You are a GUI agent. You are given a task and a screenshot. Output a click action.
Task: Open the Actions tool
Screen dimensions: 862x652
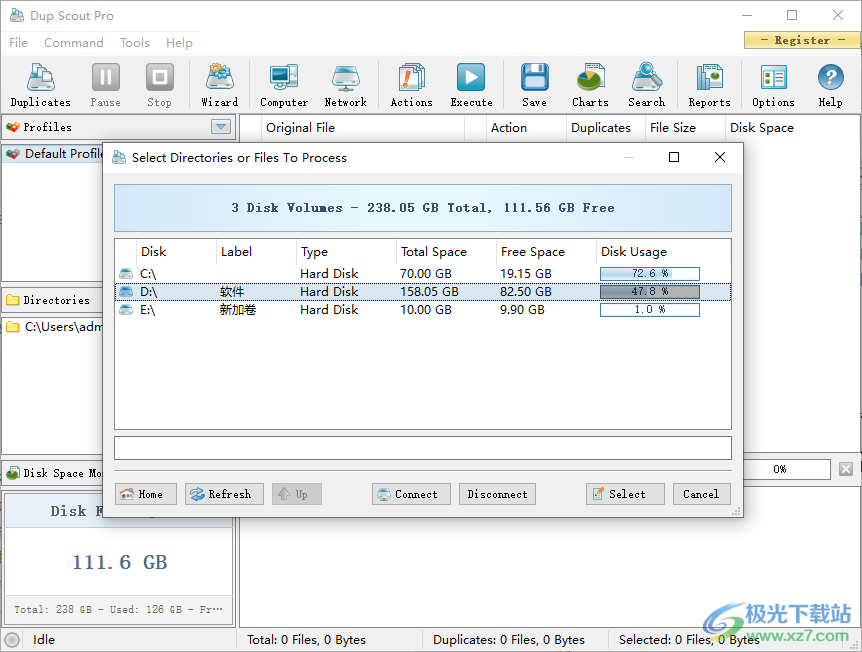pos(412,85)
